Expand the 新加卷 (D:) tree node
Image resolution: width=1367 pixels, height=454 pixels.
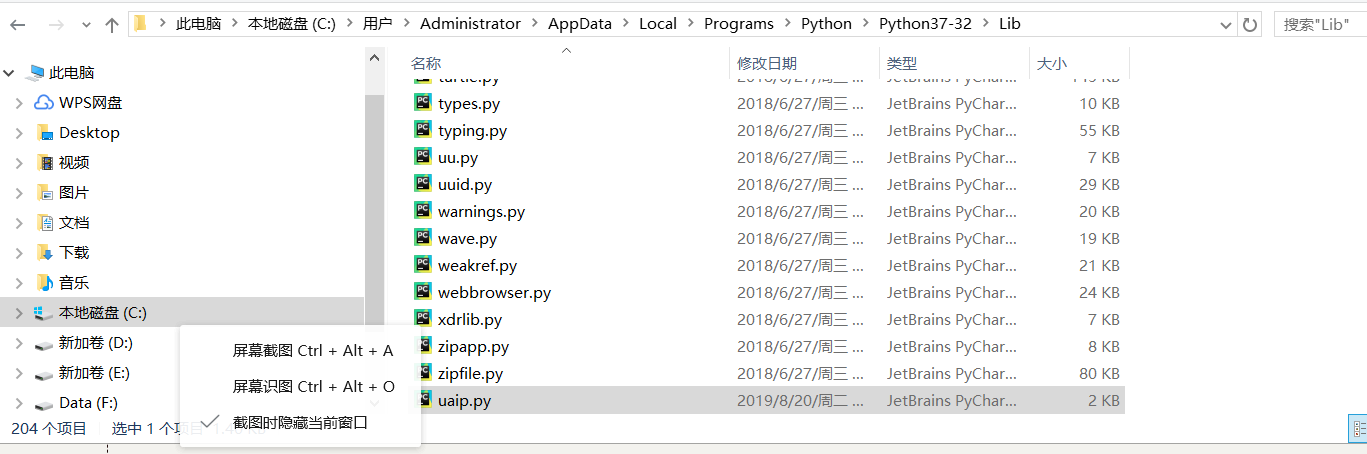[19, 343]
